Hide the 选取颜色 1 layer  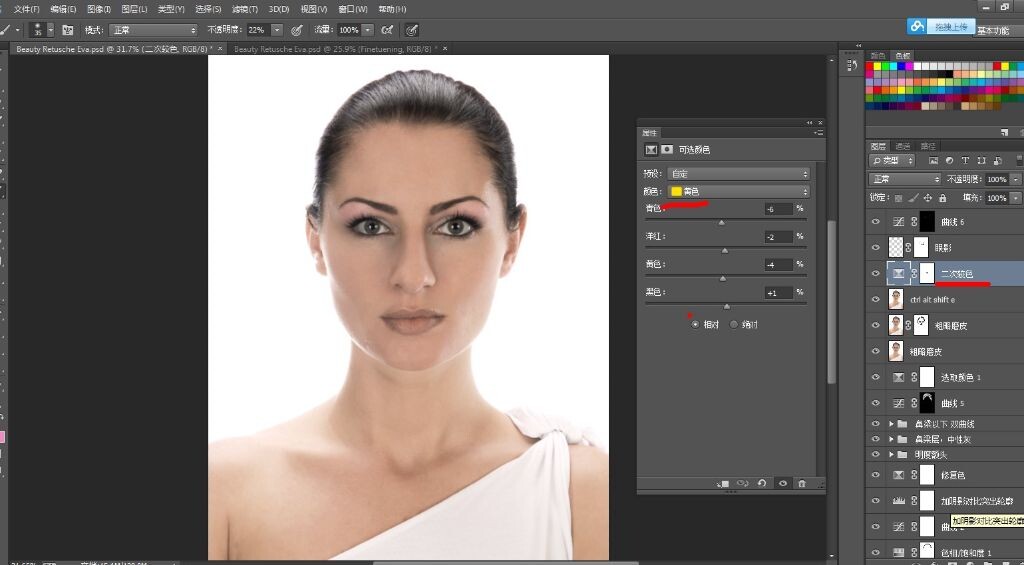point(876,377)
